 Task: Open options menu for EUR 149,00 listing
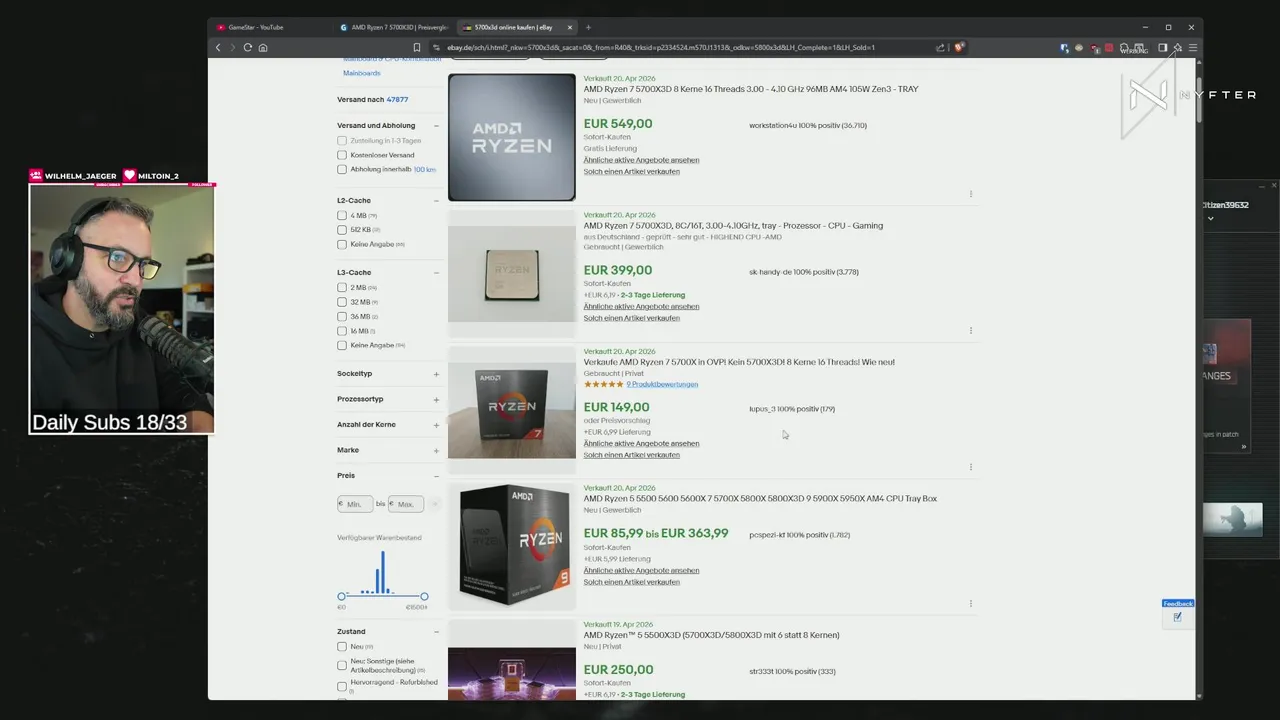pos(971,467)
